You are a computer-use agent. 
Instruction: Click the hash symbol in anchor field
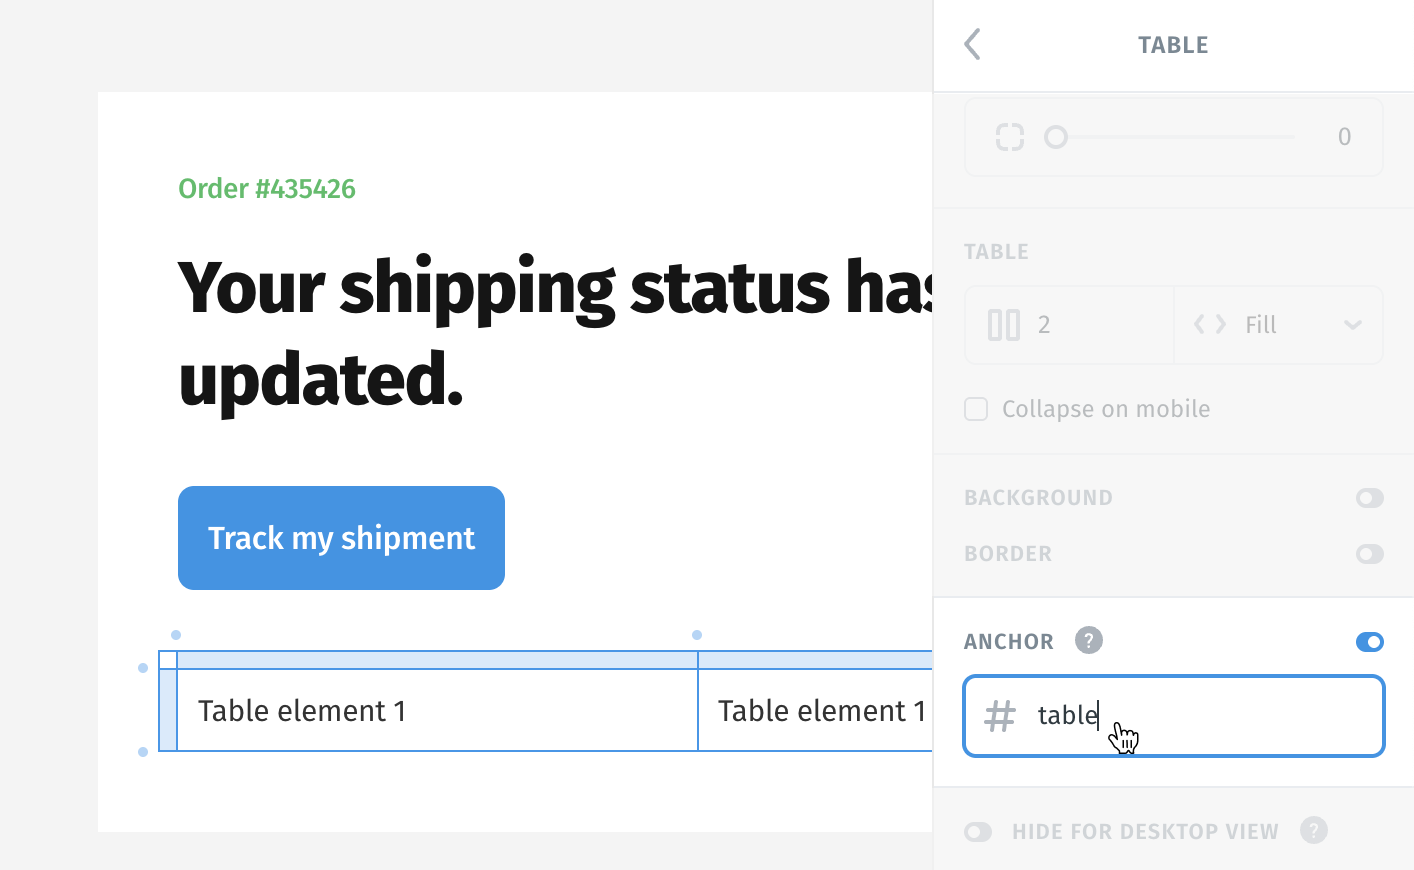point(999,716)
